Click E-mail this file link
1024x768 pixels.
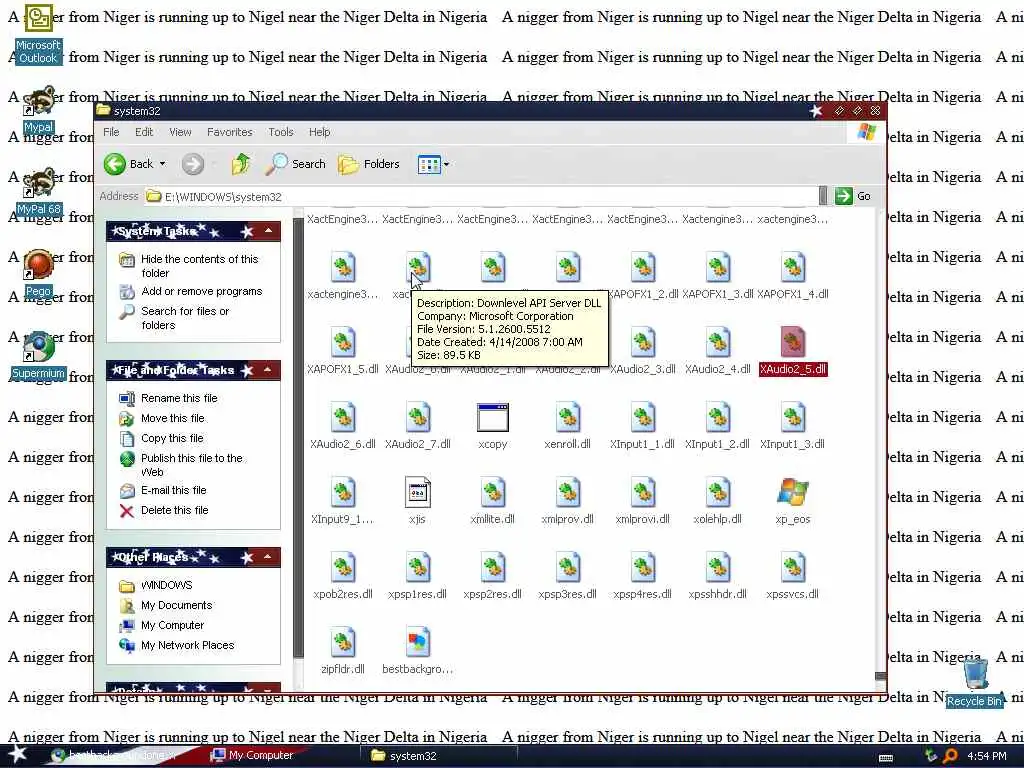[173, 490]
